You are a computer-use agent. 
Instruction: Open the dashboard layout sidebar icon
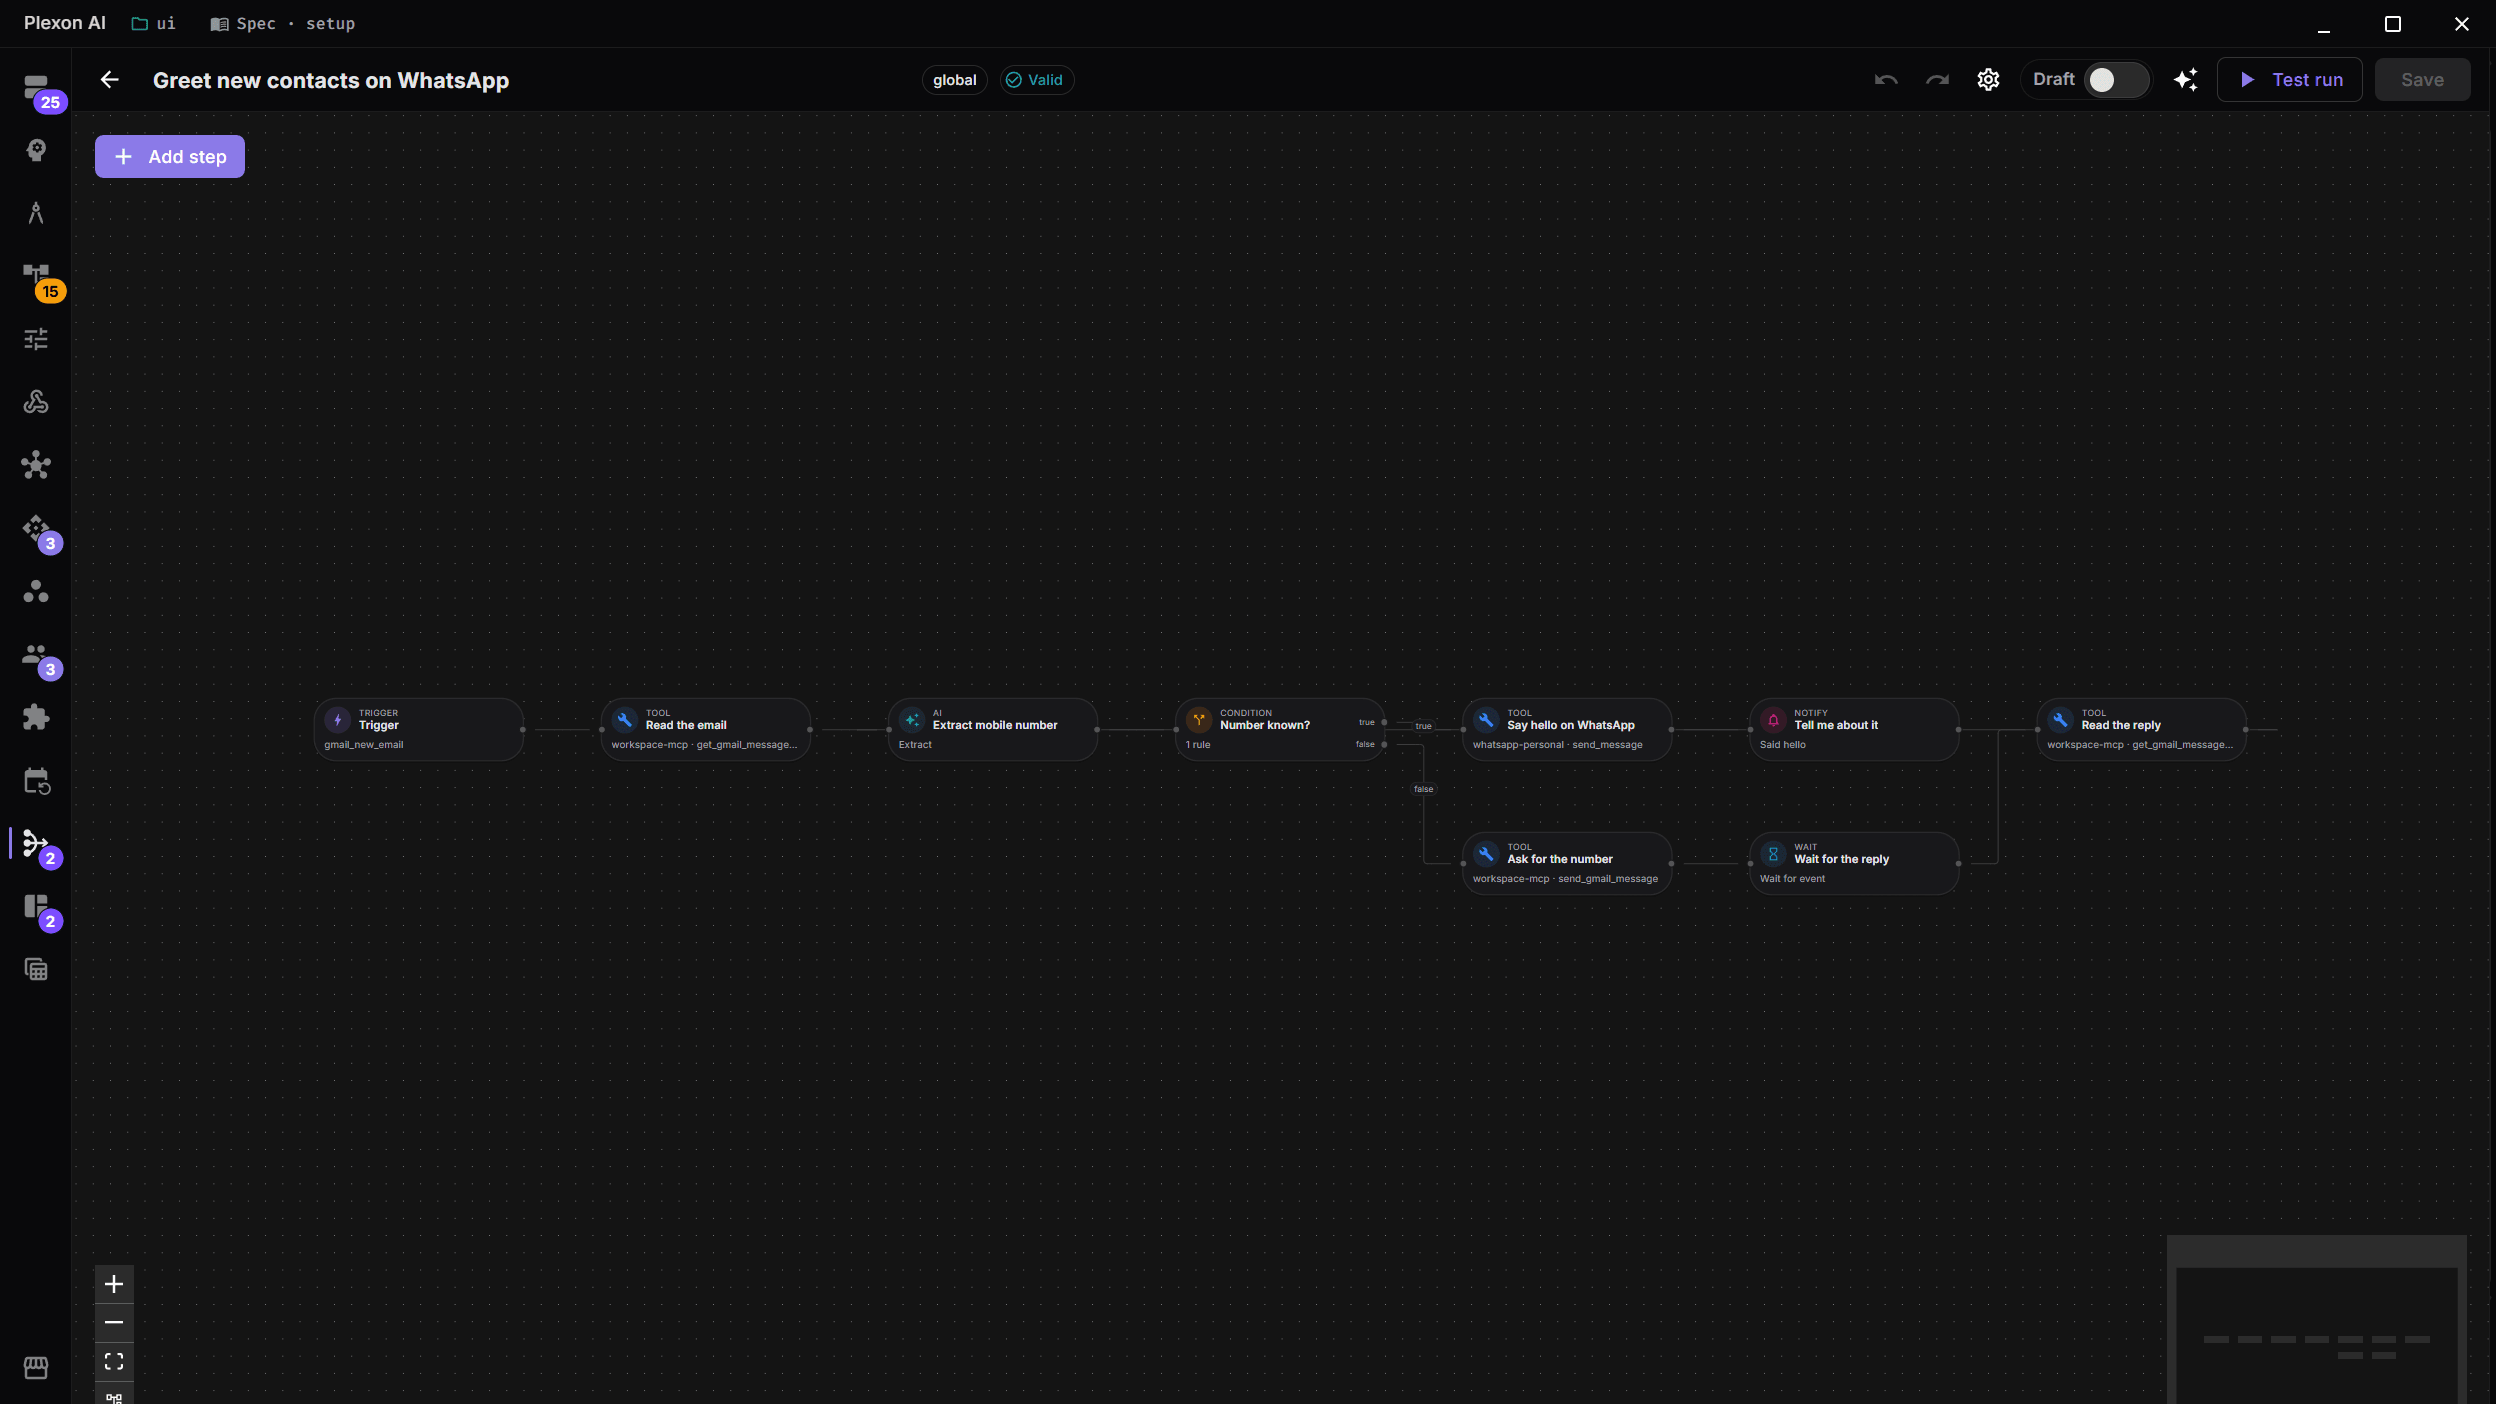(x=36, y=906)
